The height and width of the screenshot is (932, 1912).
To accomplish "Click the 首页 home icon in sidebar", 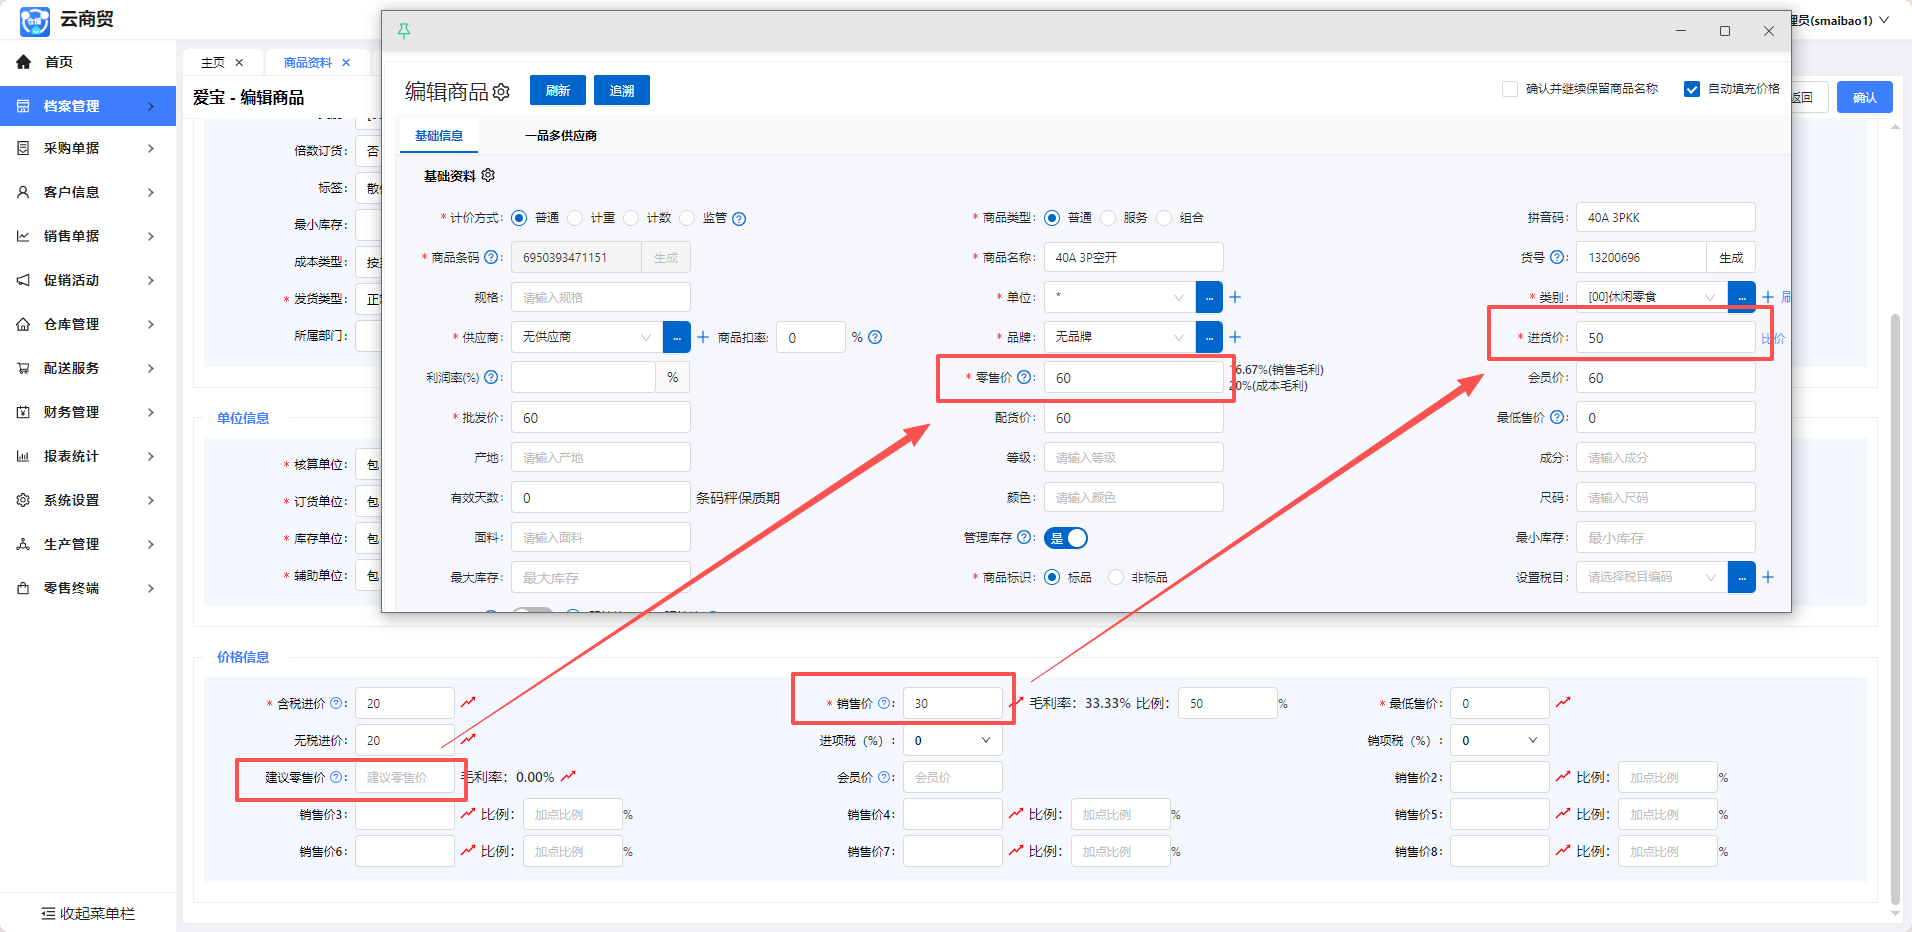I will pyautogui.click(x=23, y=62).
